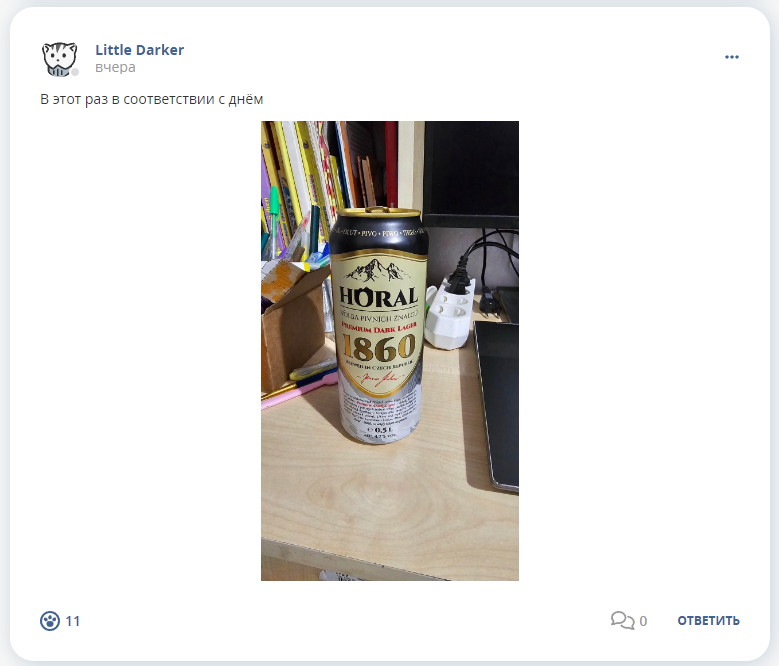Click the HORAL logo in the photo
779x666 pixels.
coord(378,297)
